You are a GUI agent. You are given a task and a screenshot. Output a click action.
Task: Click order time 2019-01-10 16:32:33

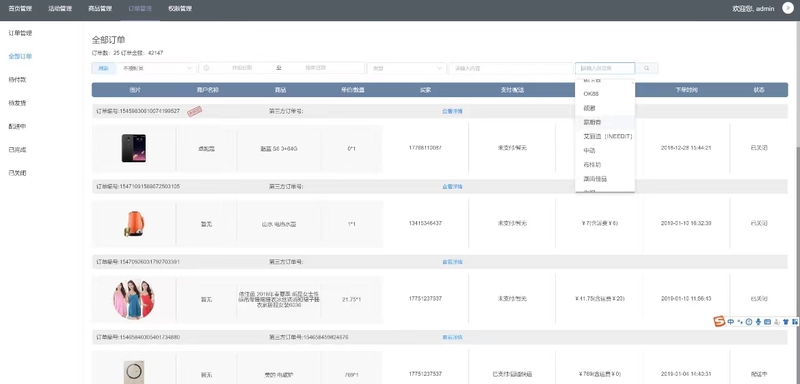coord(686,223)
